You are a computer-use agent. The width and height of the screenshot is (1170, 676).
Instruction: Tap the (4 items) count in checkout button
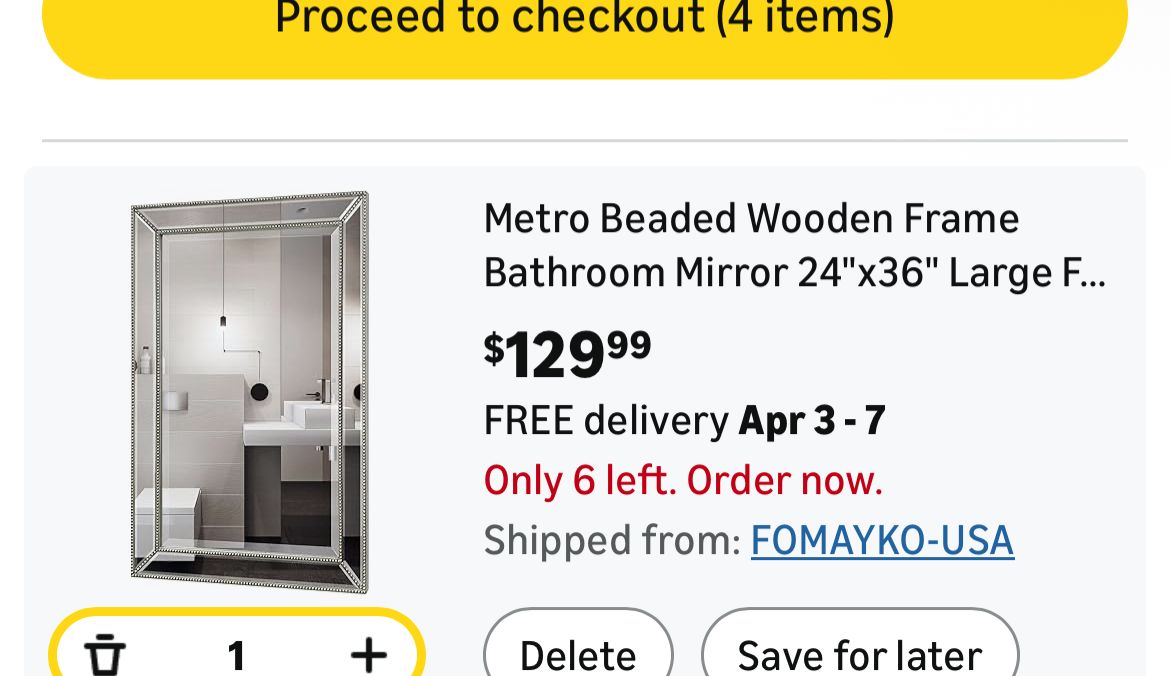[x=804, y=18]
